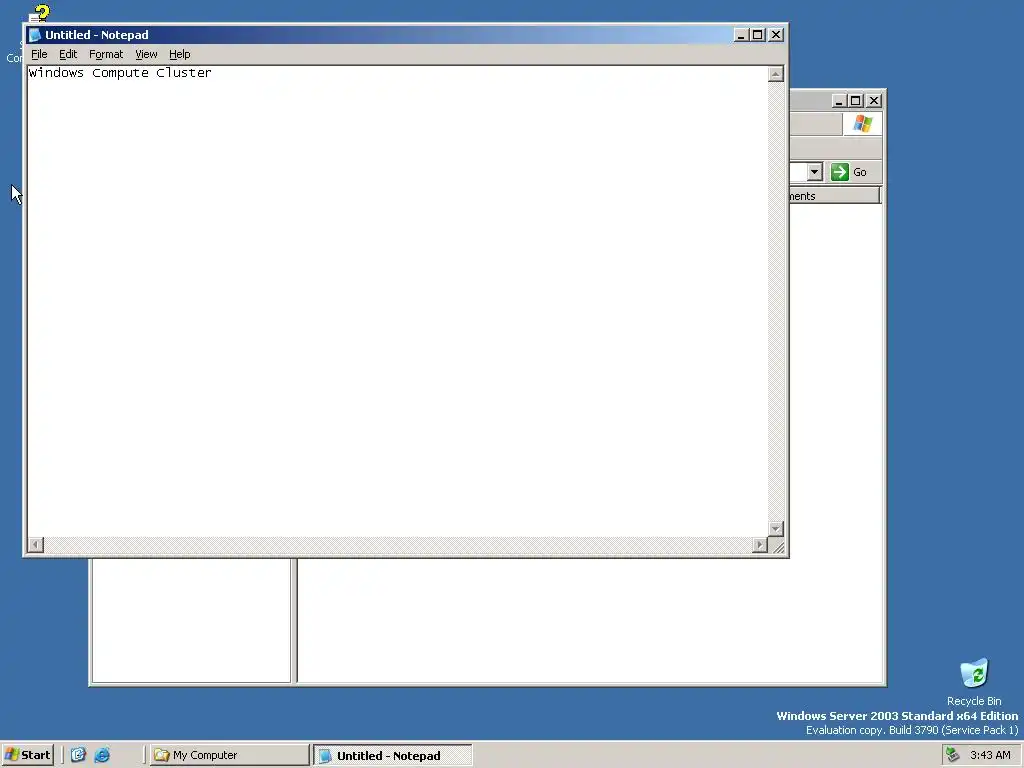Click the Notepad horizontal scroll right arrow
The height and width of the screenshot is (768, 1024).
[x=760, y=545]
